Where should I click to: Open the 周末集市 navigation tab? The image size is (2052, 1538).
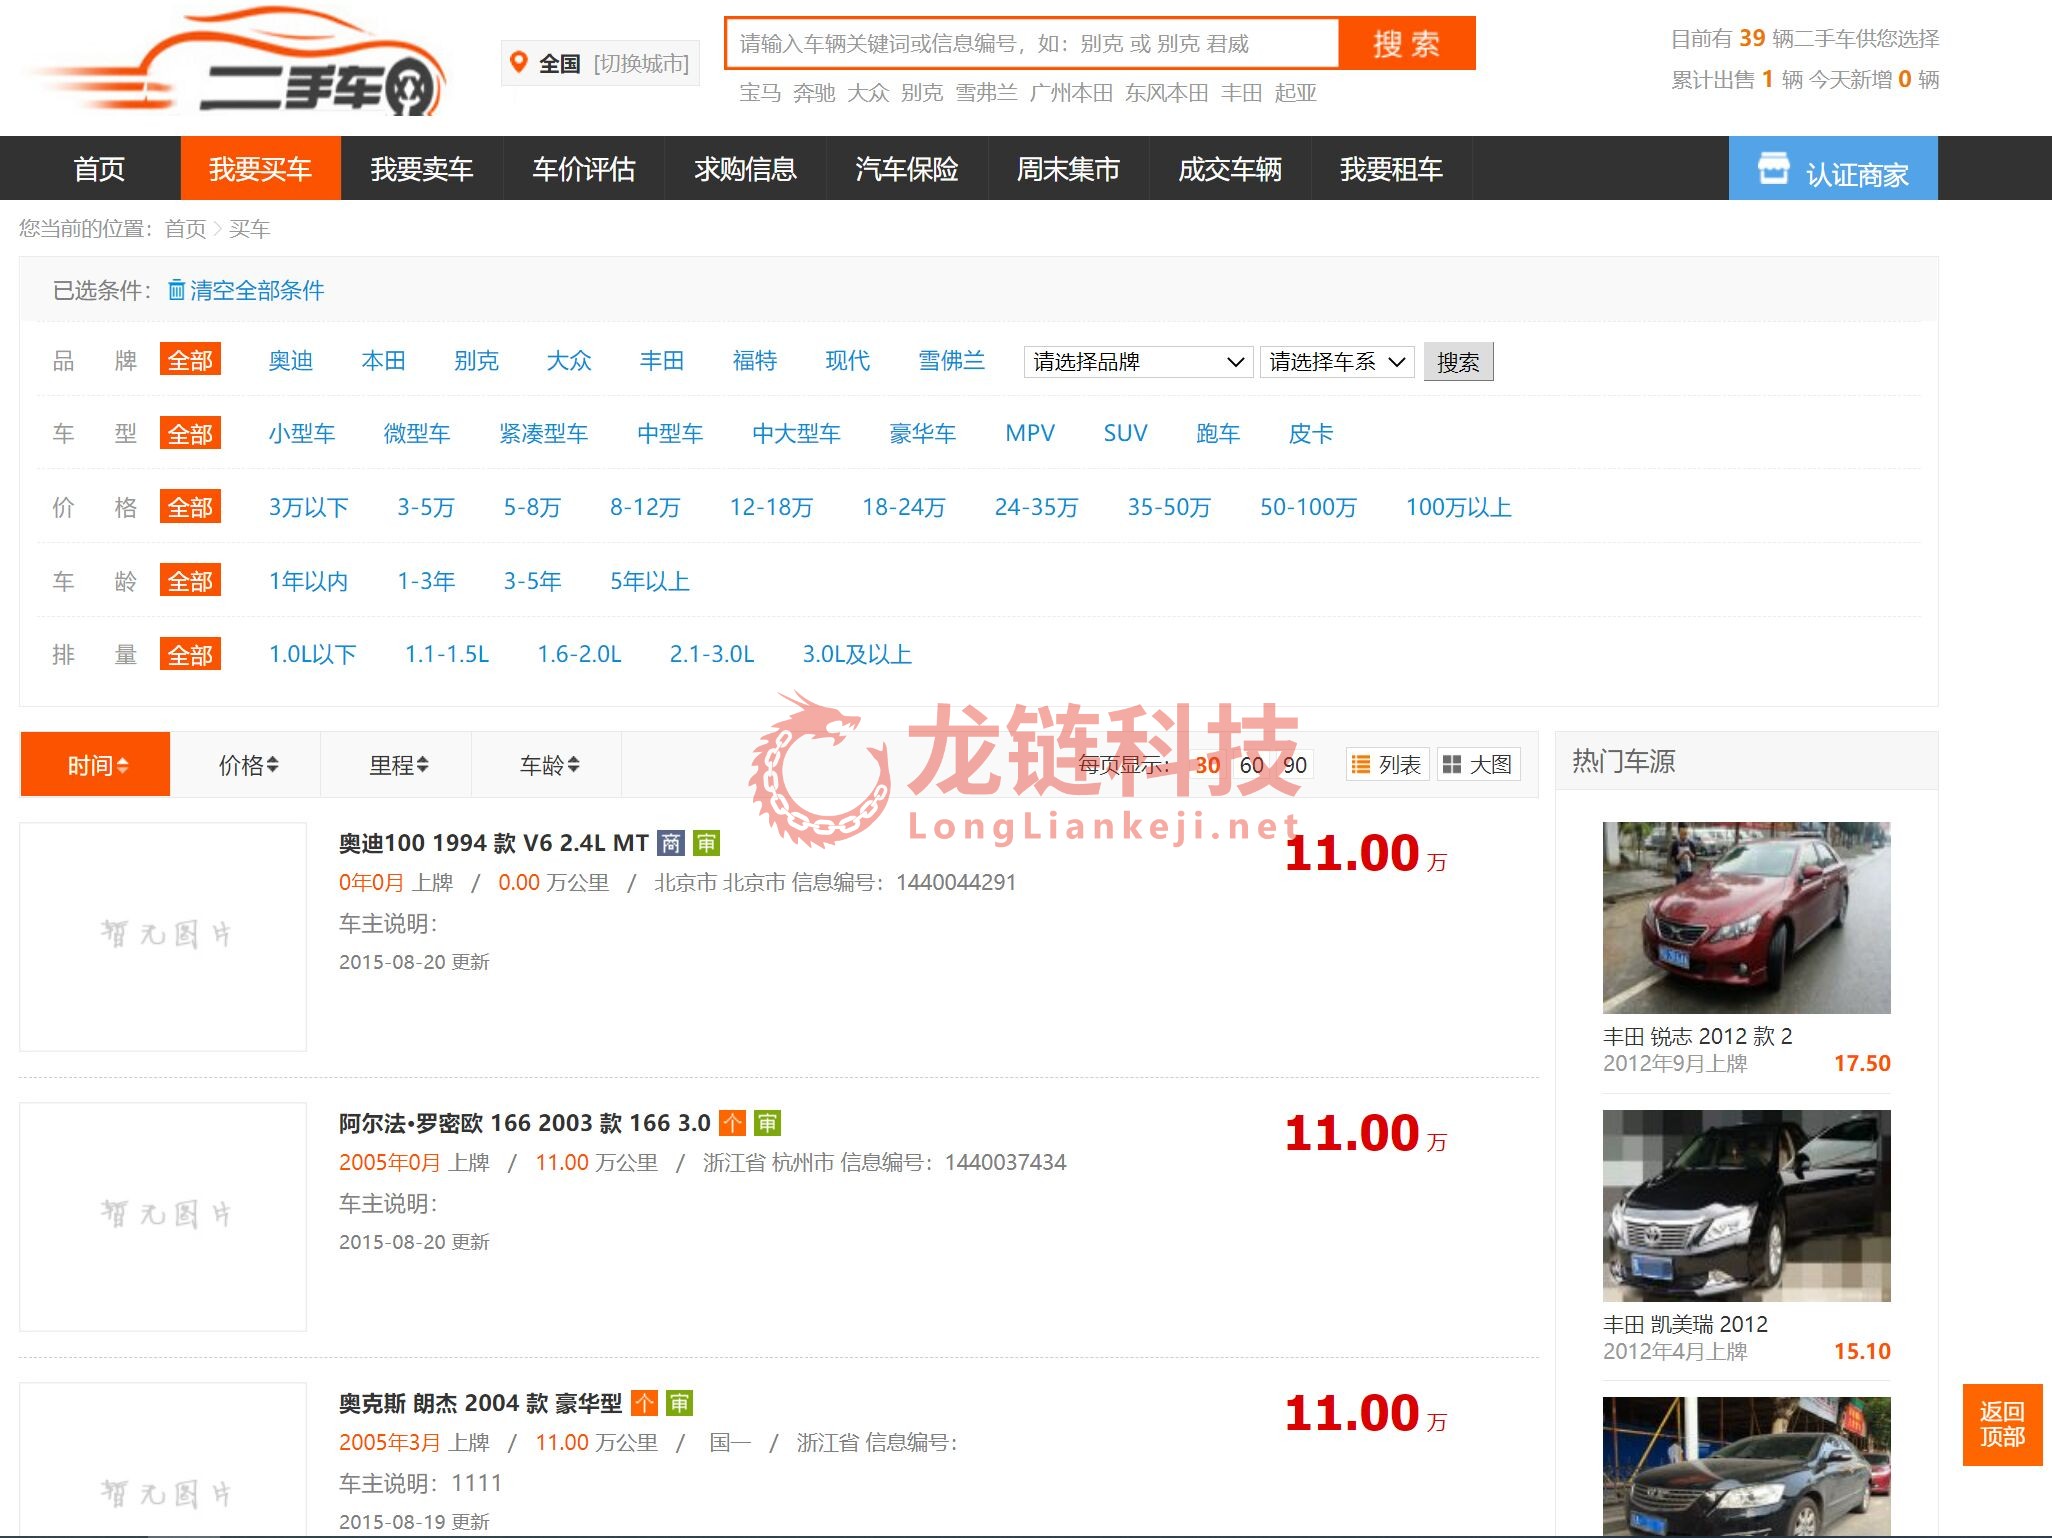1068,168
